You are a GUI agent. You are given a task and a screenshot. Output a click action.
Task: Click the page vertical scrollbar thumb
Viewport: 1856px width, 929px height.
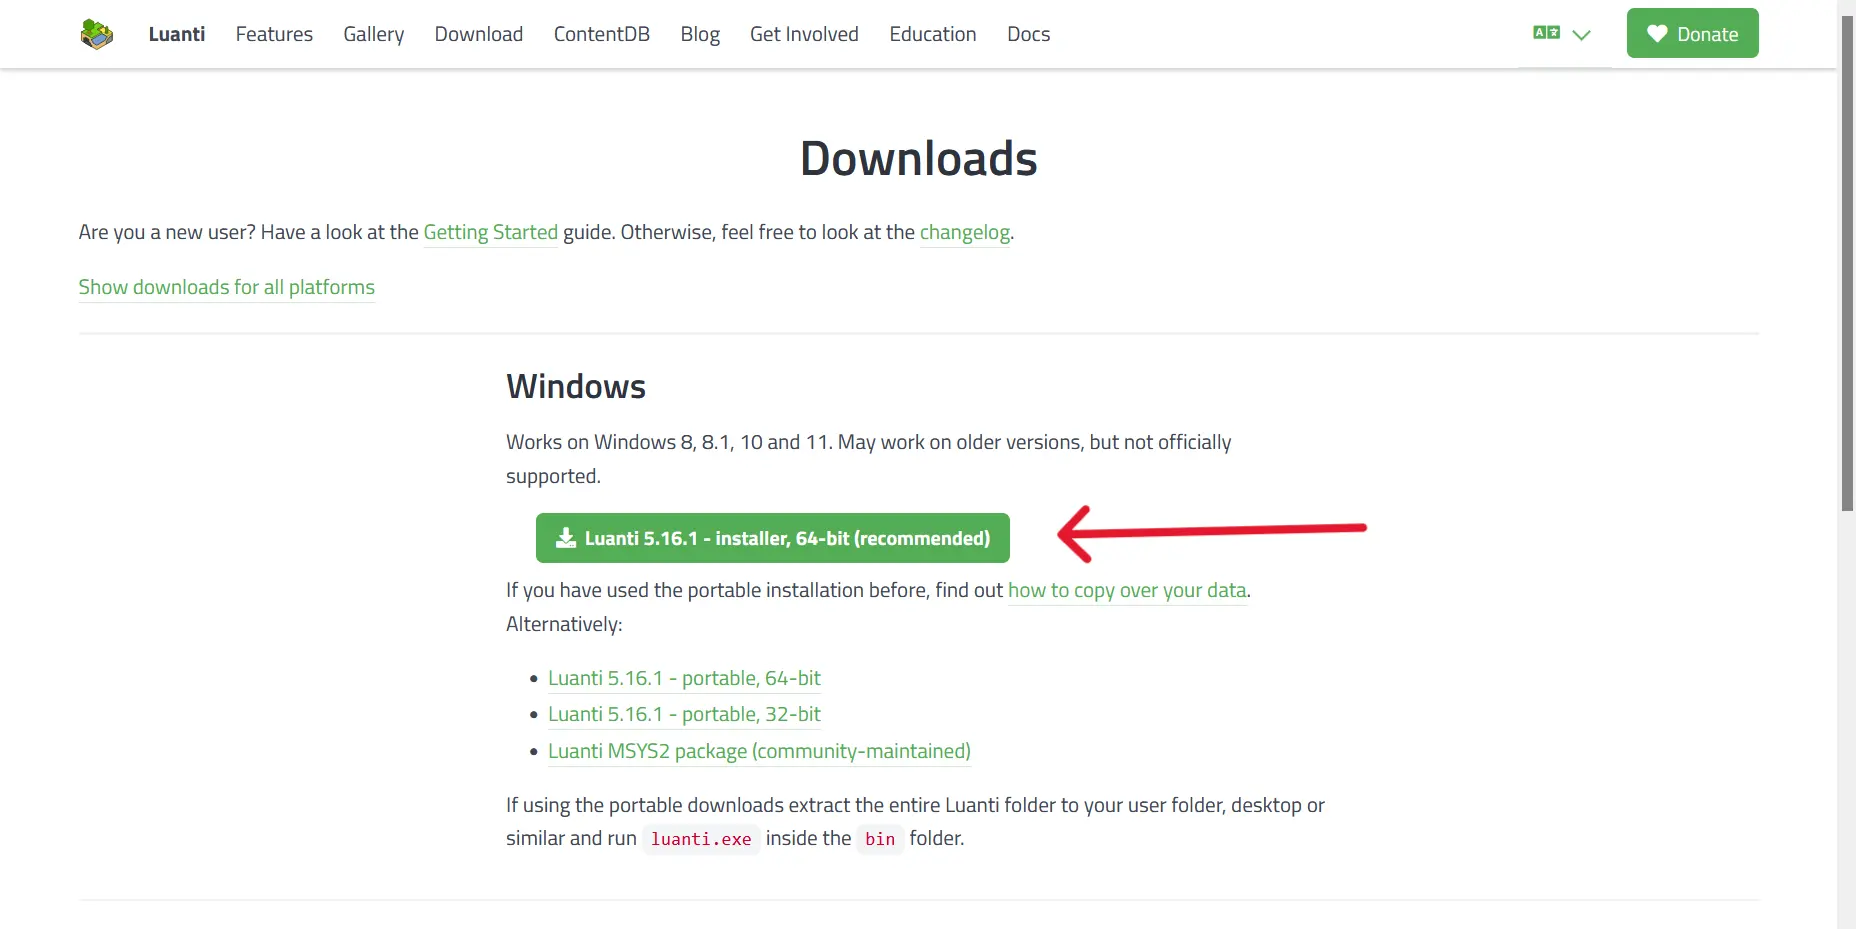point(1847,263)
